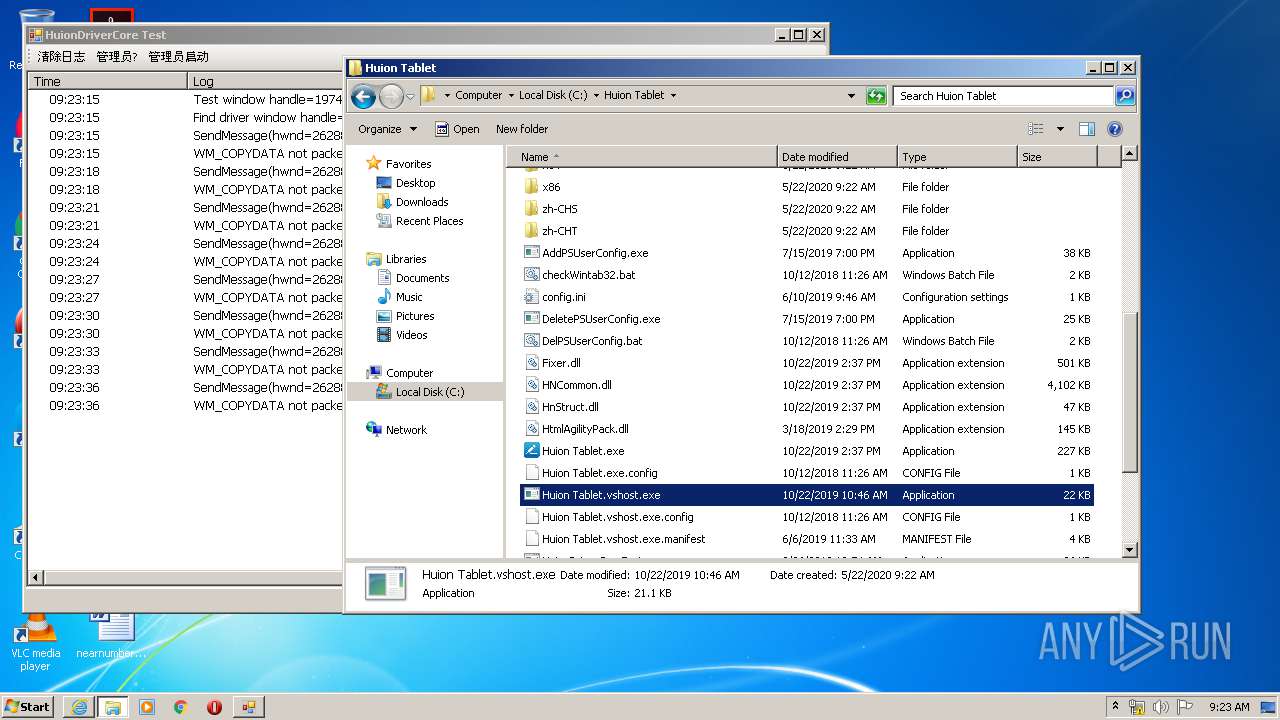Click the clock showing 9:23 AM
Viewport: 1280px width, 720px height.
tap(1229, 706)
